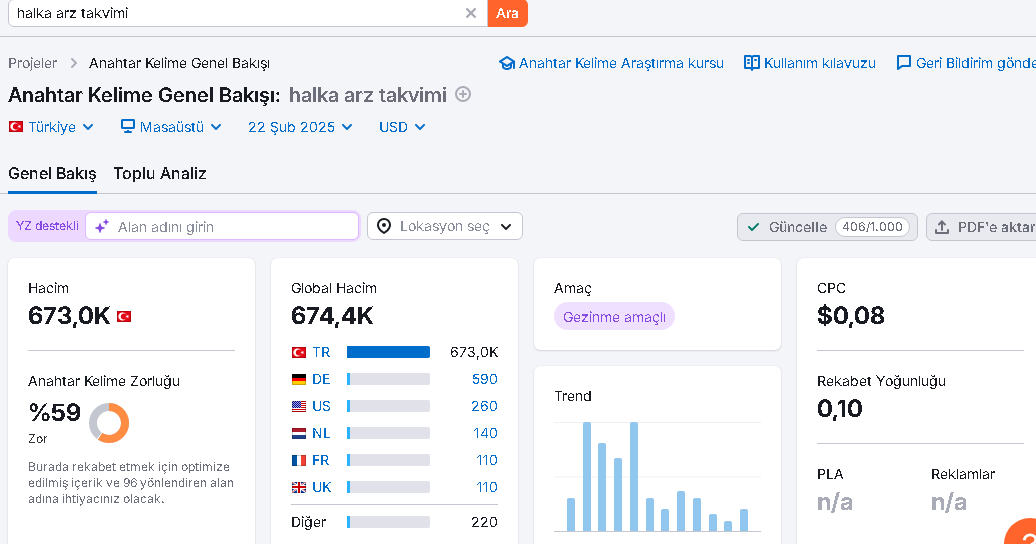Open Anahtar Kelime Araştırma kursu link

[x=611, y=63]
